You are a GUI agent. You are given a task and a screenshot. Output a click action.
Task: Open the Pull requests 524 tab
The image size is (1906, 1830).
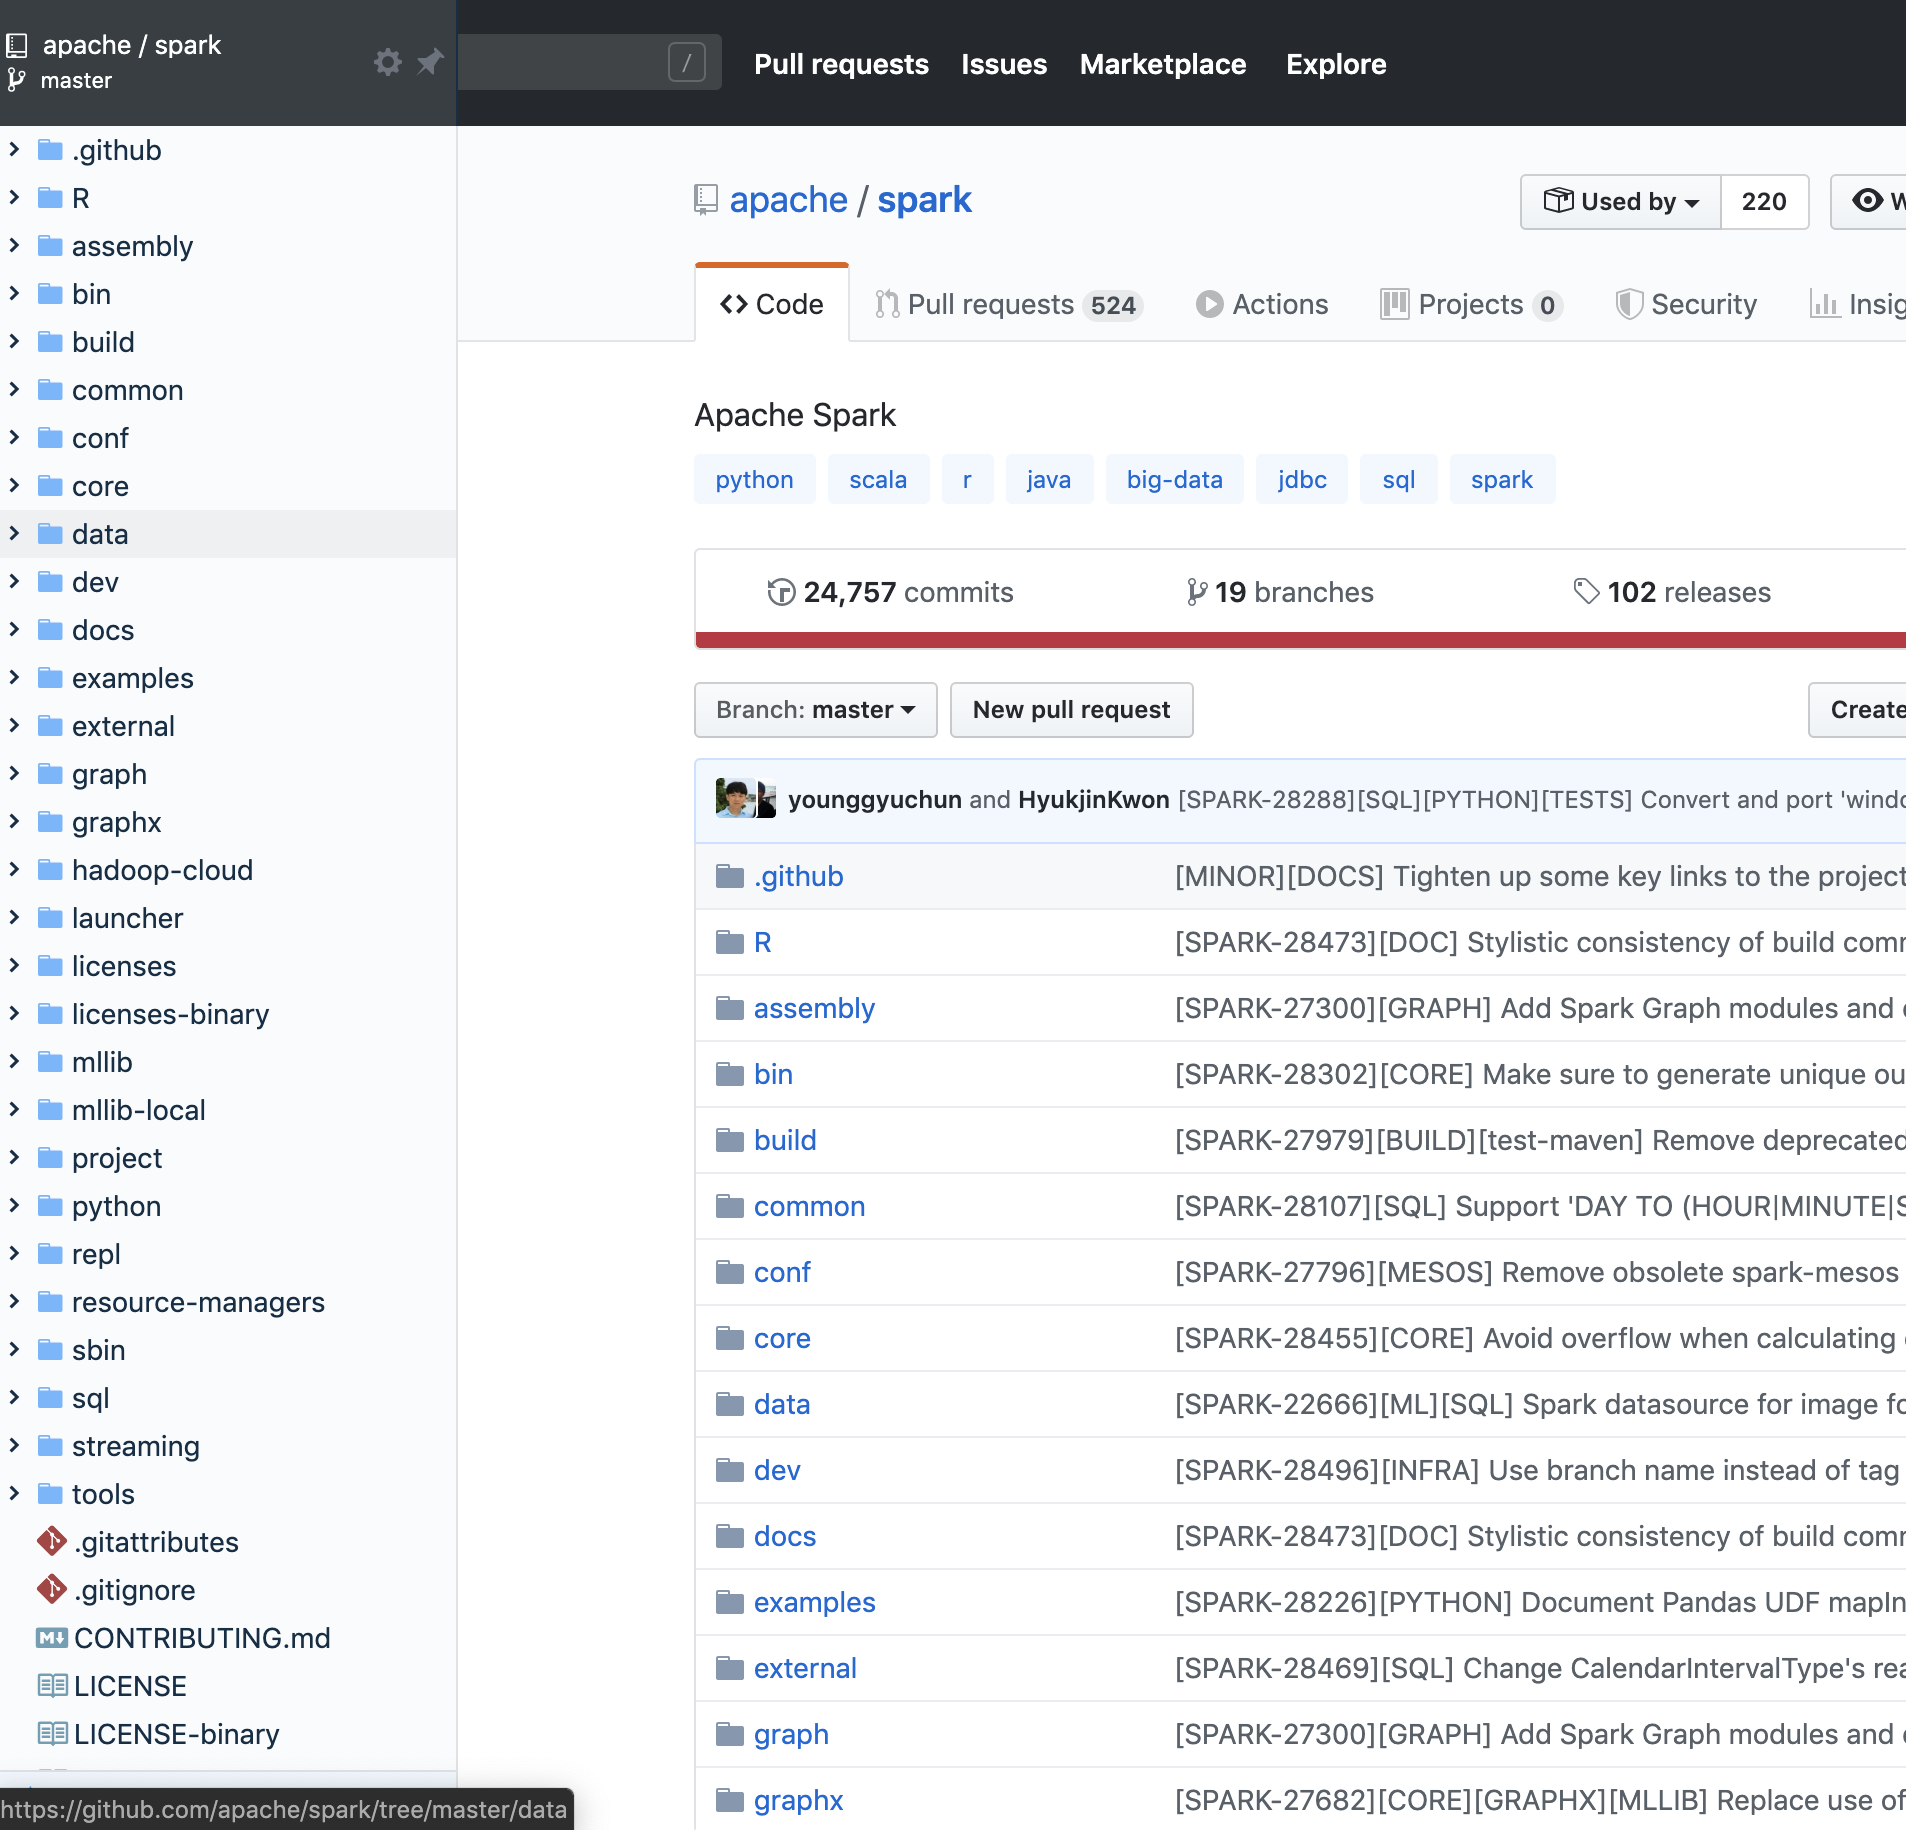tap(1009, 304)
